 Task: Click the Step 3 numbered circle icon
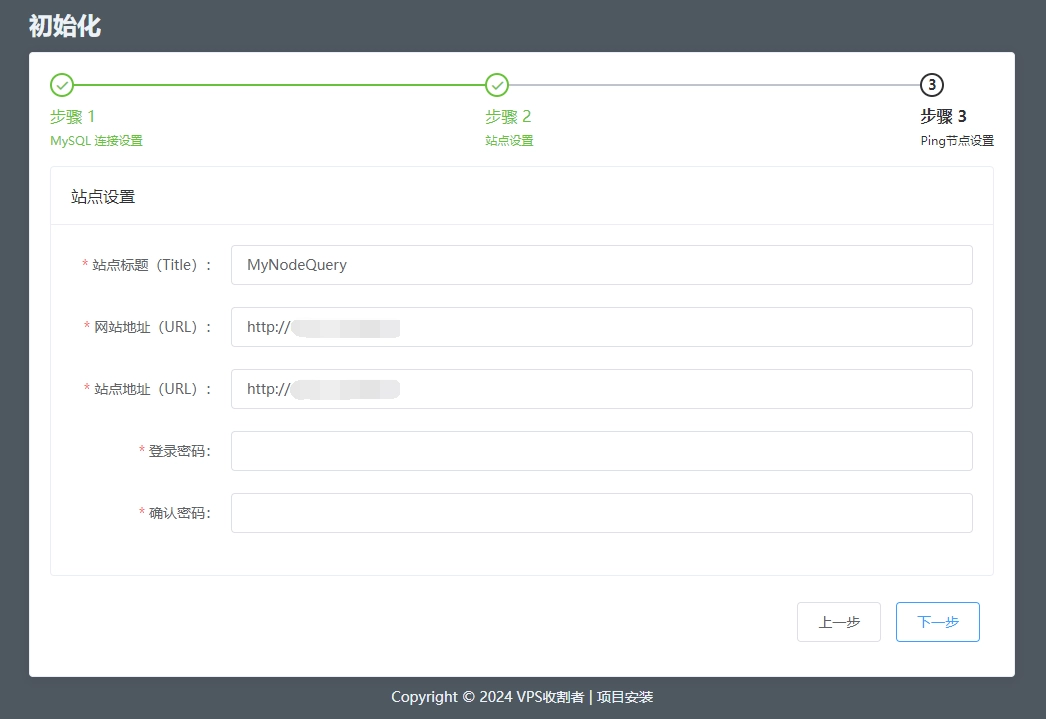pyautogui.click(x=932, y=85)
